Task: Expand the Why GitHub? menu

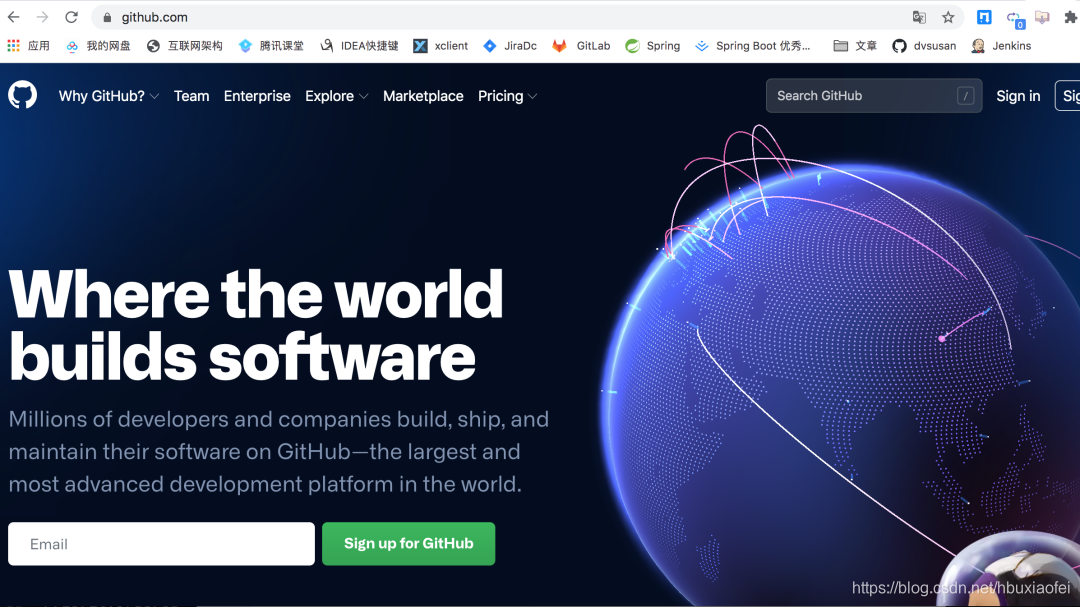Action: pos(109,96)
